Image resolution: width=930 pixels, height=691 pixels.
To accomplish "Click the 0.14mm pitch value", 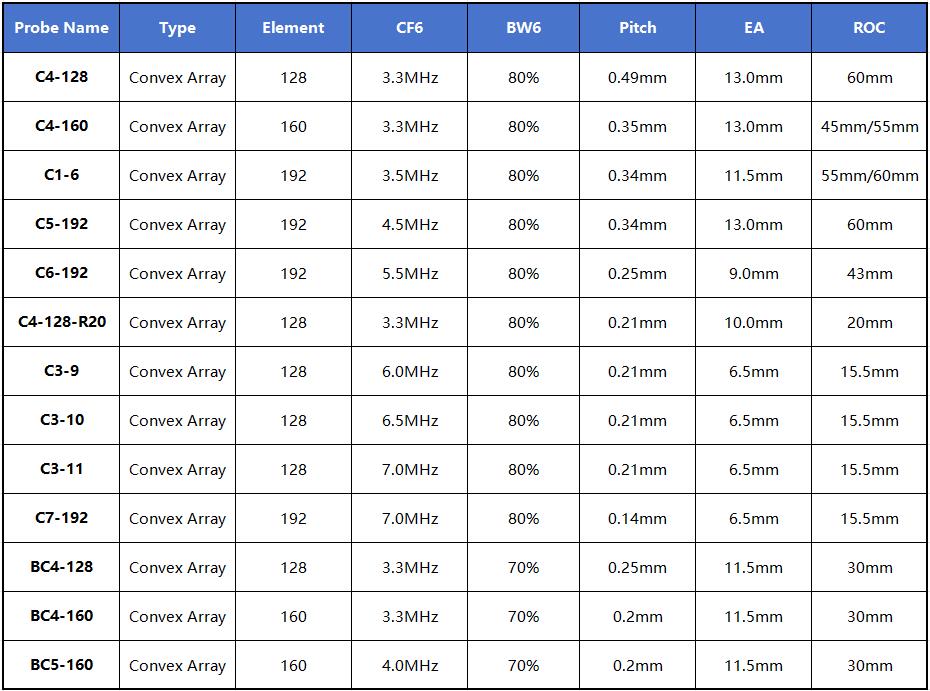I will pyautogui.click(x=637, y=519).
